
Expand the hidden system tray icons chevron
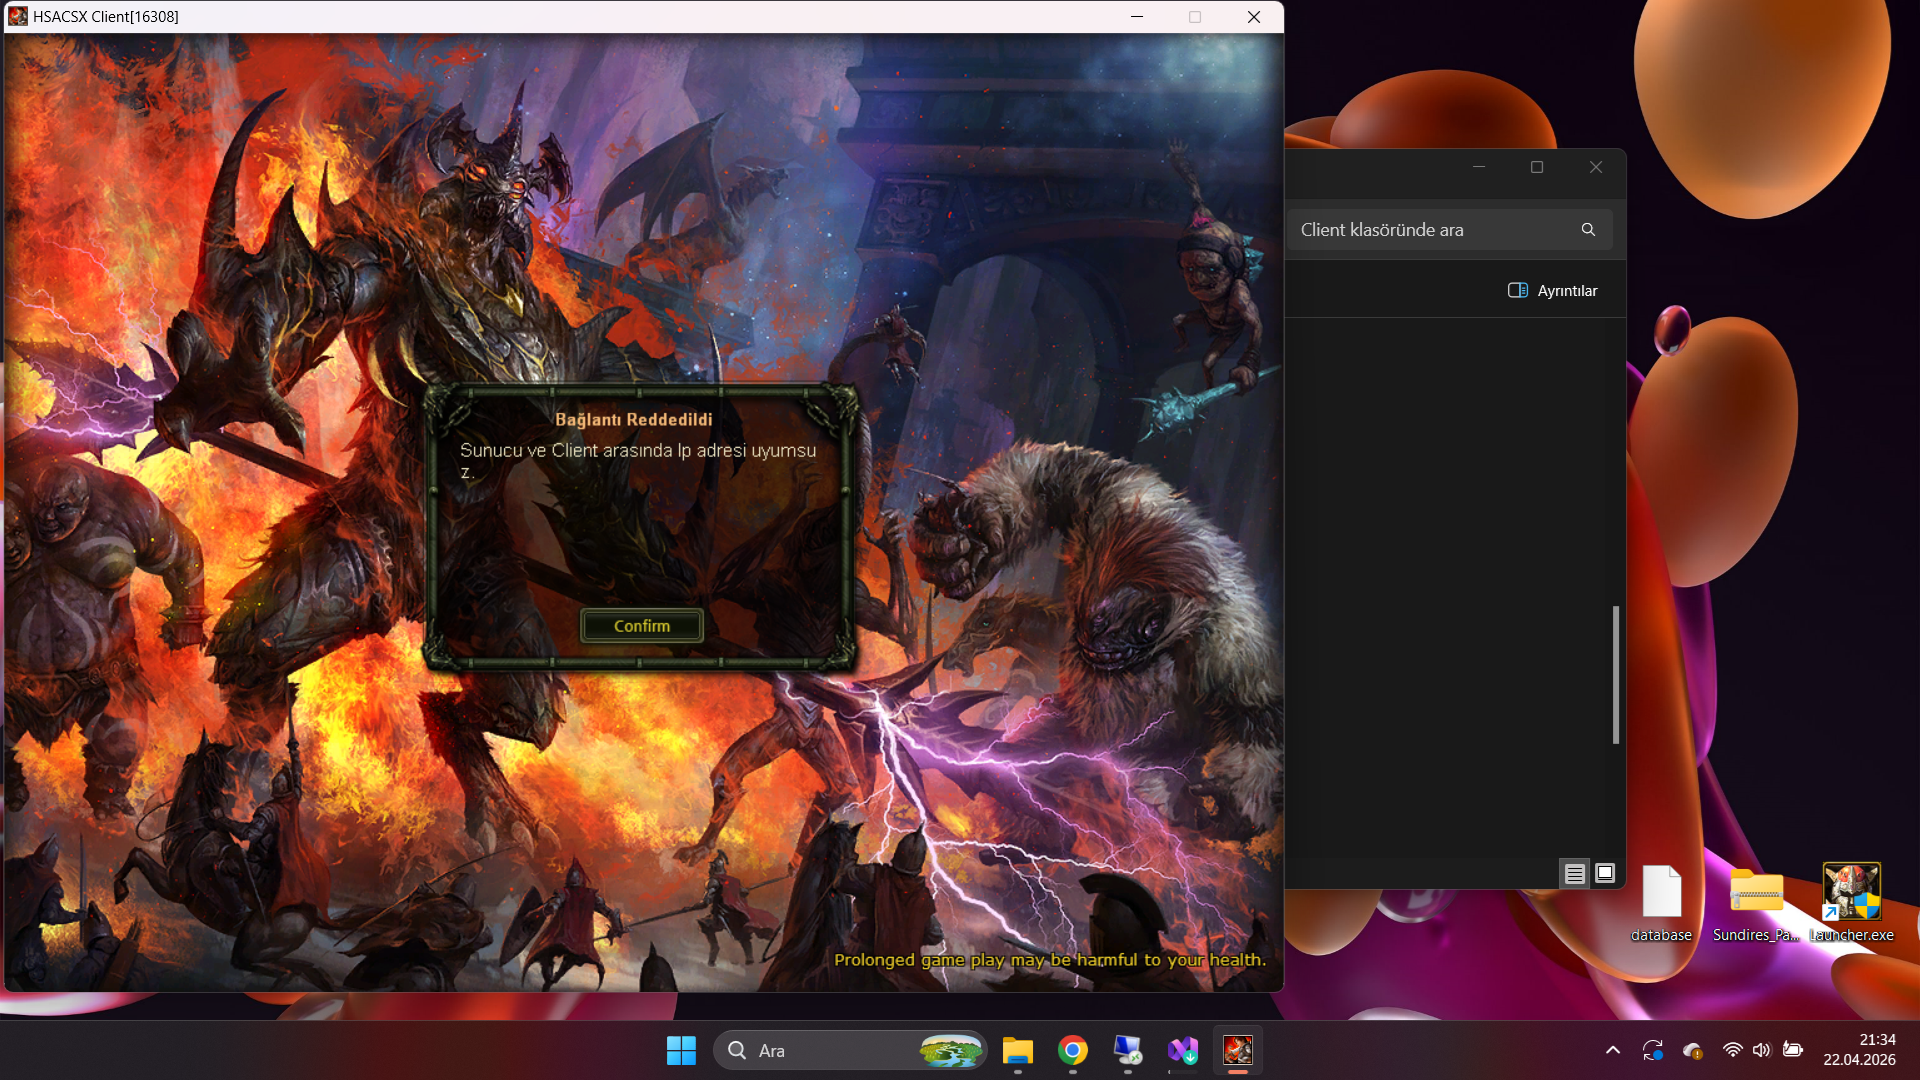pos(1612,1050)
